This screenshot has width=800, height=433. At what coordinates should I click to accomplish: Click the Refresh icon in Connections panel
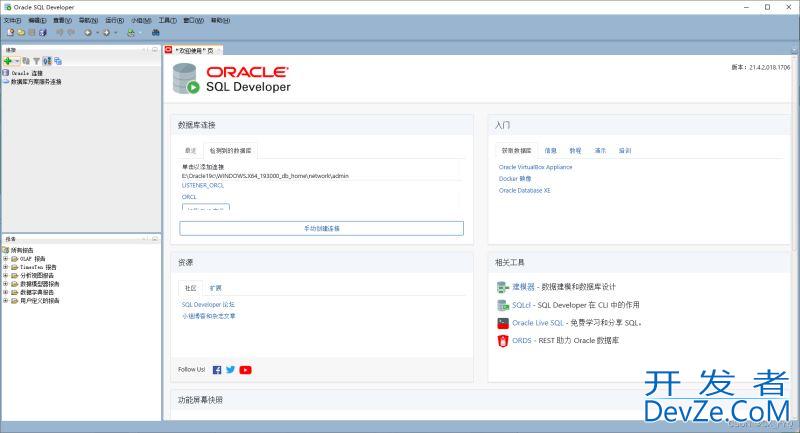click(26, 61)
